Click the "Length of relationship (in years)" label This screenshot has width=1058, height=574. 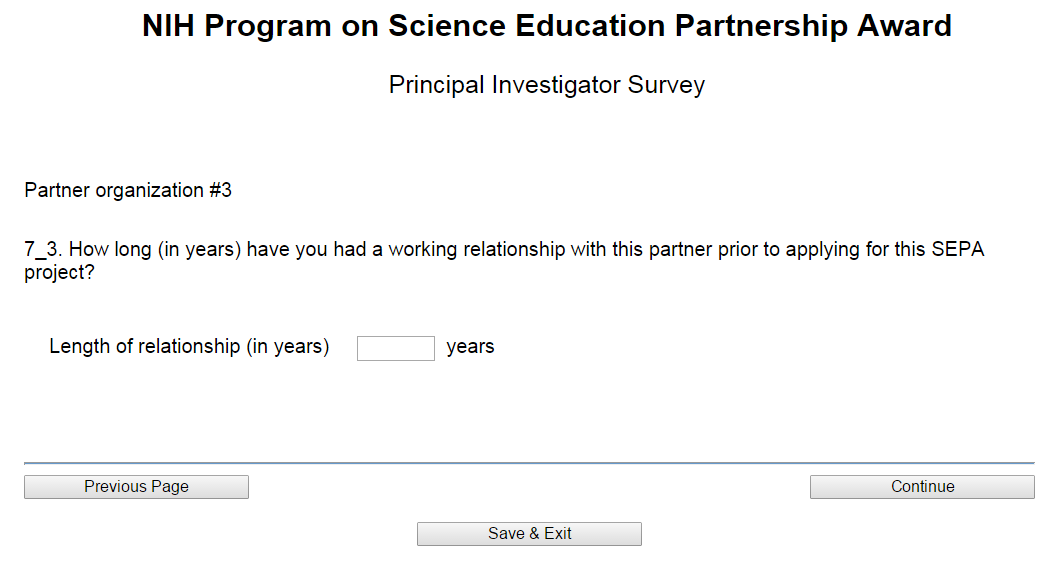point(189,347)
